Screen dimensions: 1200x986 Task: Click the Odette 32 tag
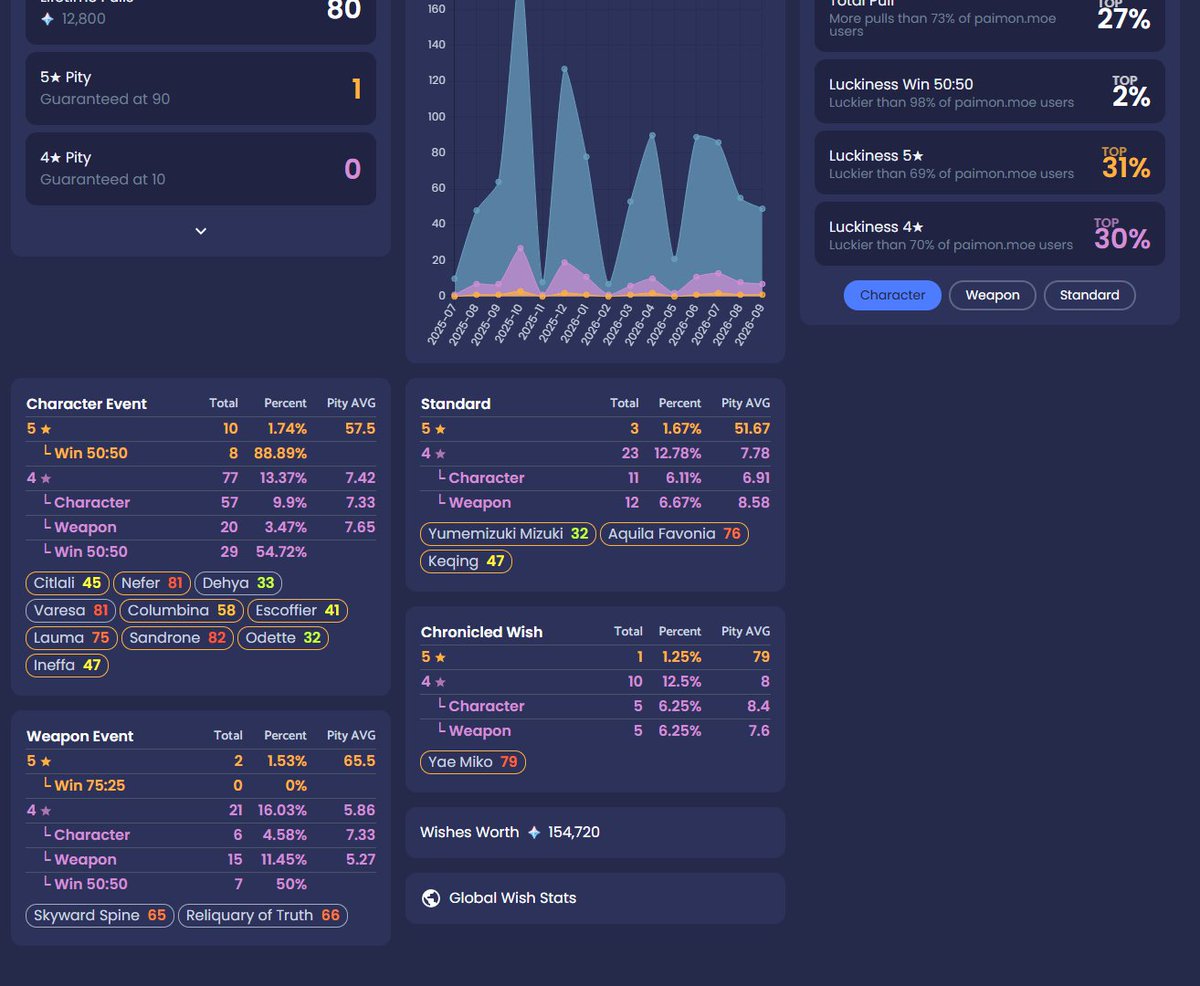click(283, 638)
